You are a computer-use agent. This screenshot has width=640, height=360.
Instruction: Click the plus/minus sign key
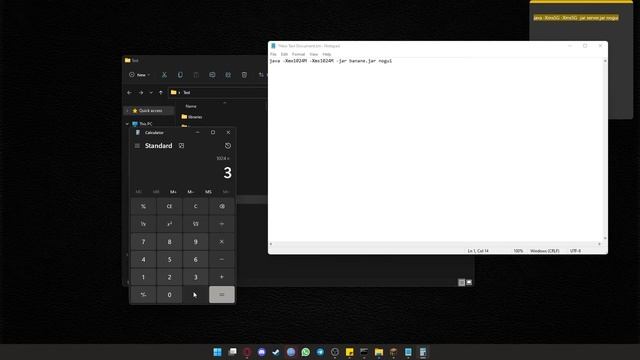point(143,295)
